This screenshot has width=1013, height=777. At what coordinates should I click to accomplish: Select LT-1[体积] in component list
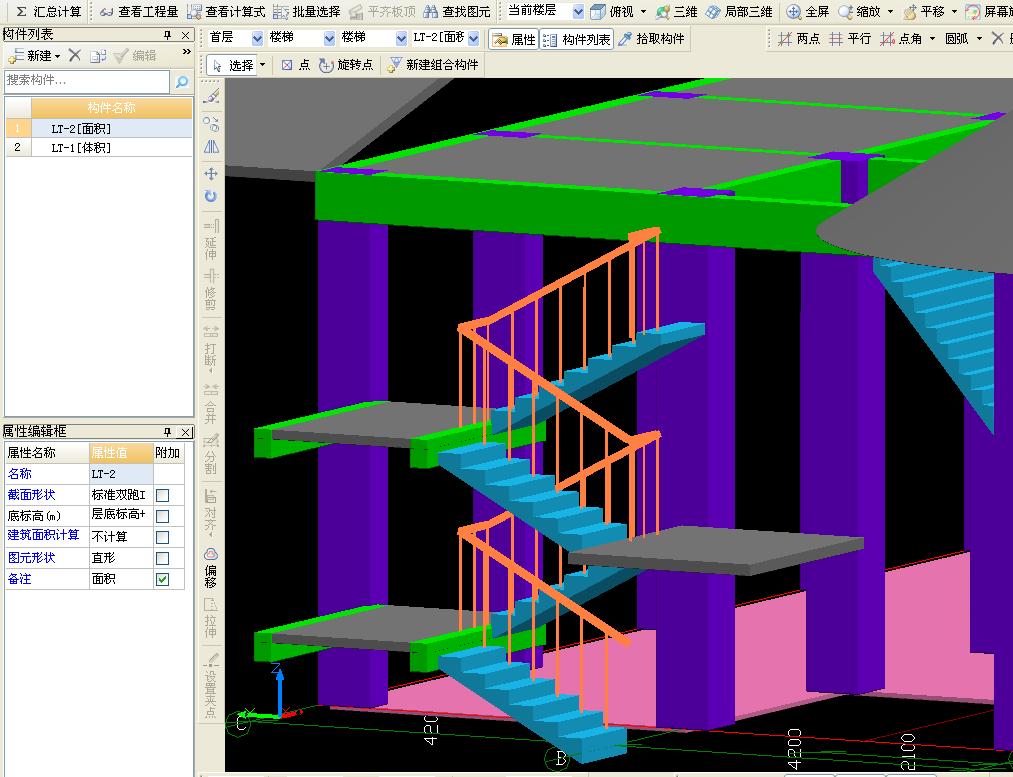click(82, 148)
